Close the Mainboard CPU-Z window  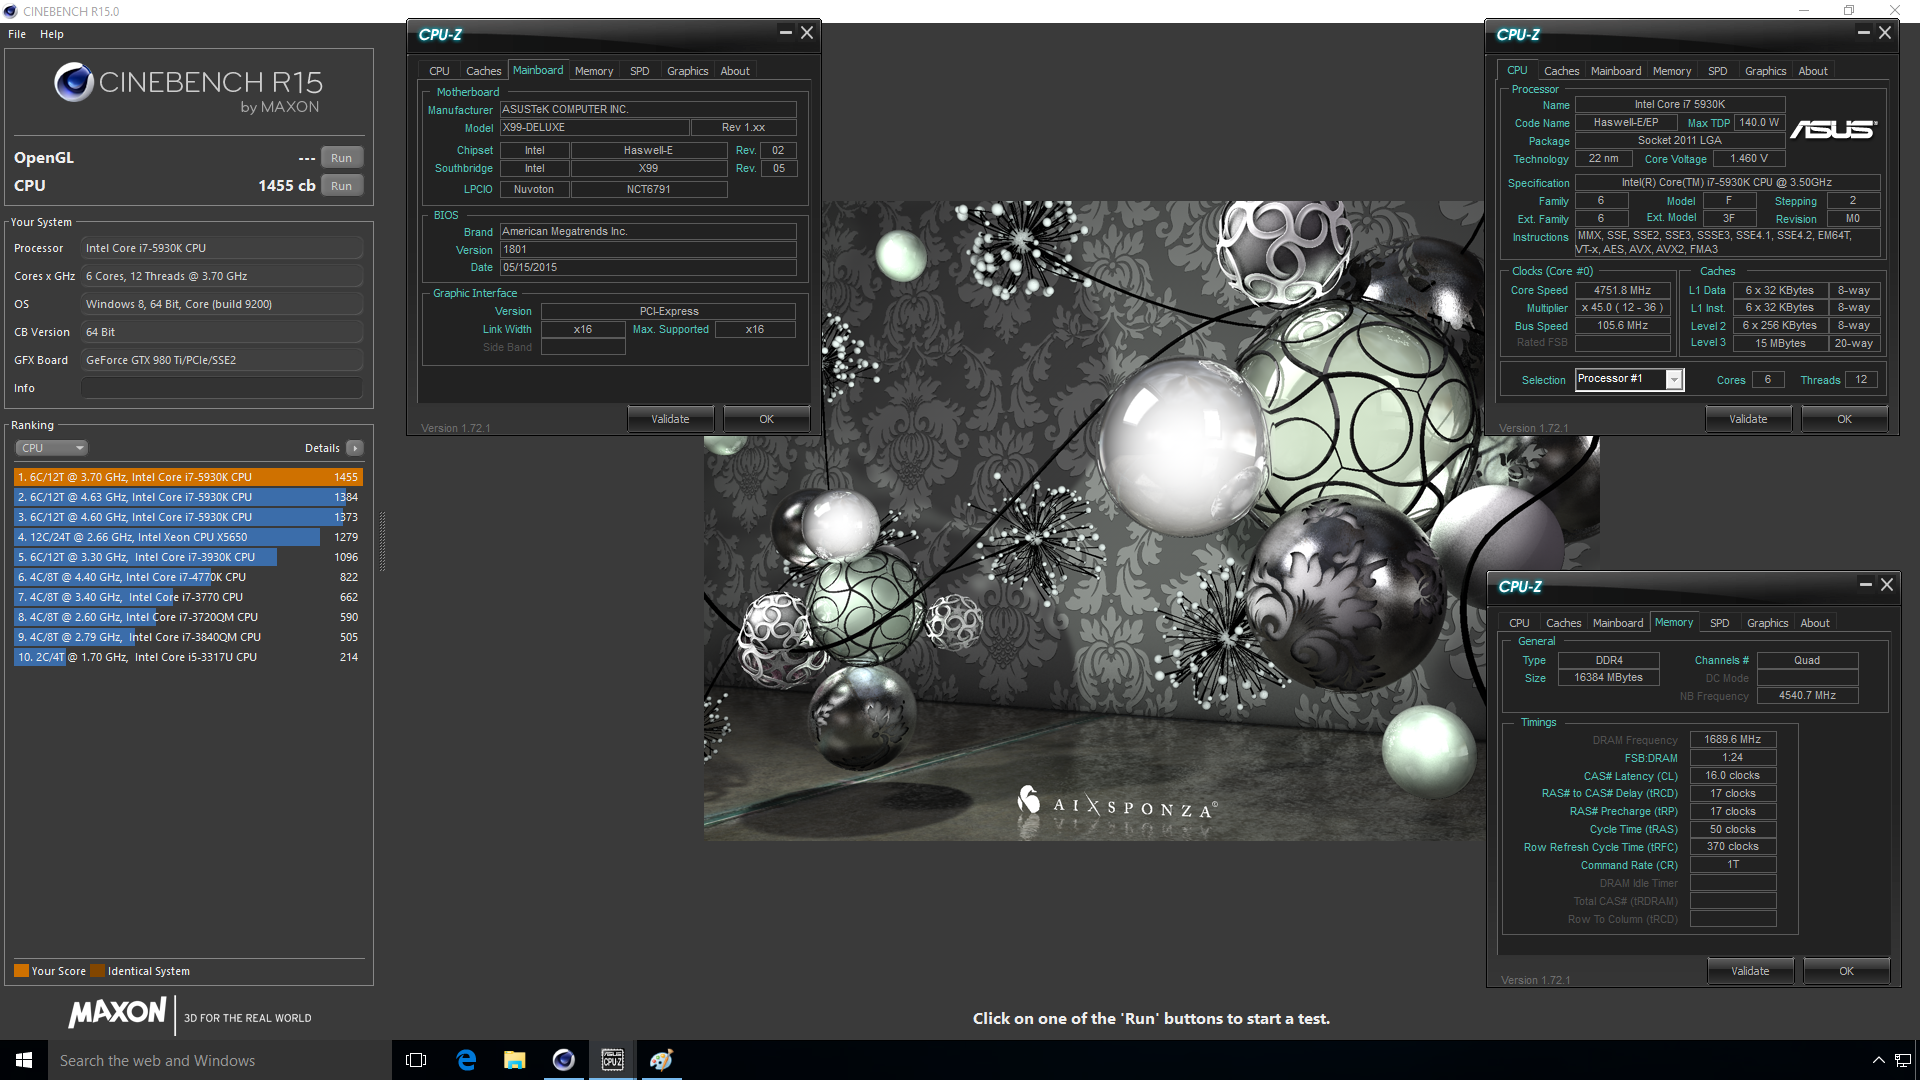pos(807,33)
